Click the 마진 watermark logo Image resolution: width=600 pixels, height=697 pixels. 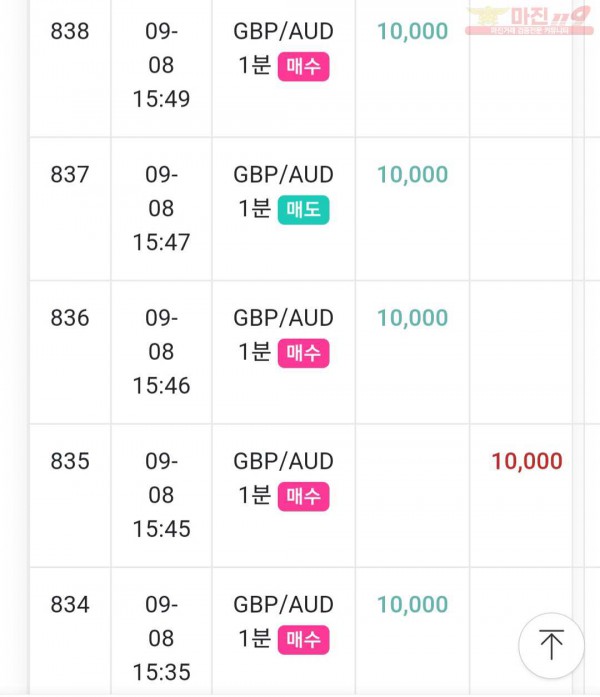click(x=529, y=20)
